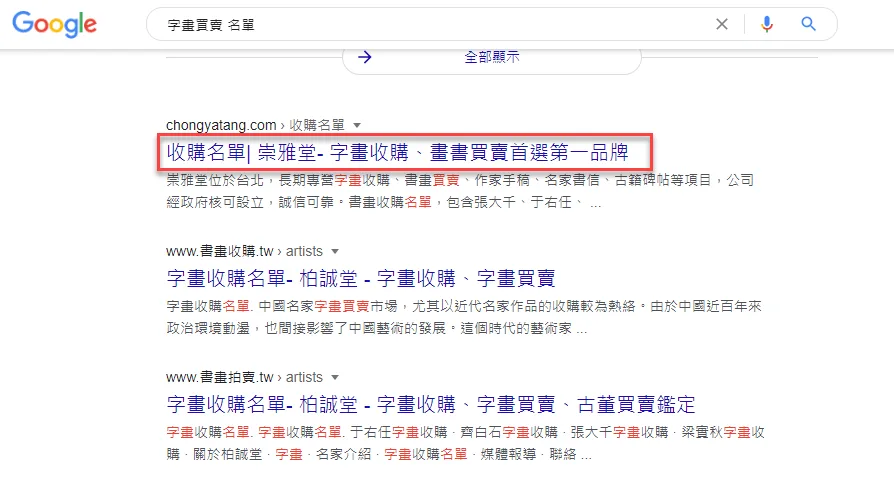894x485 pixels.
Task: Open result 字畫收購名單- 柏誠堂 - 字畫收購、字畫買賣
Action: point(361,279)
